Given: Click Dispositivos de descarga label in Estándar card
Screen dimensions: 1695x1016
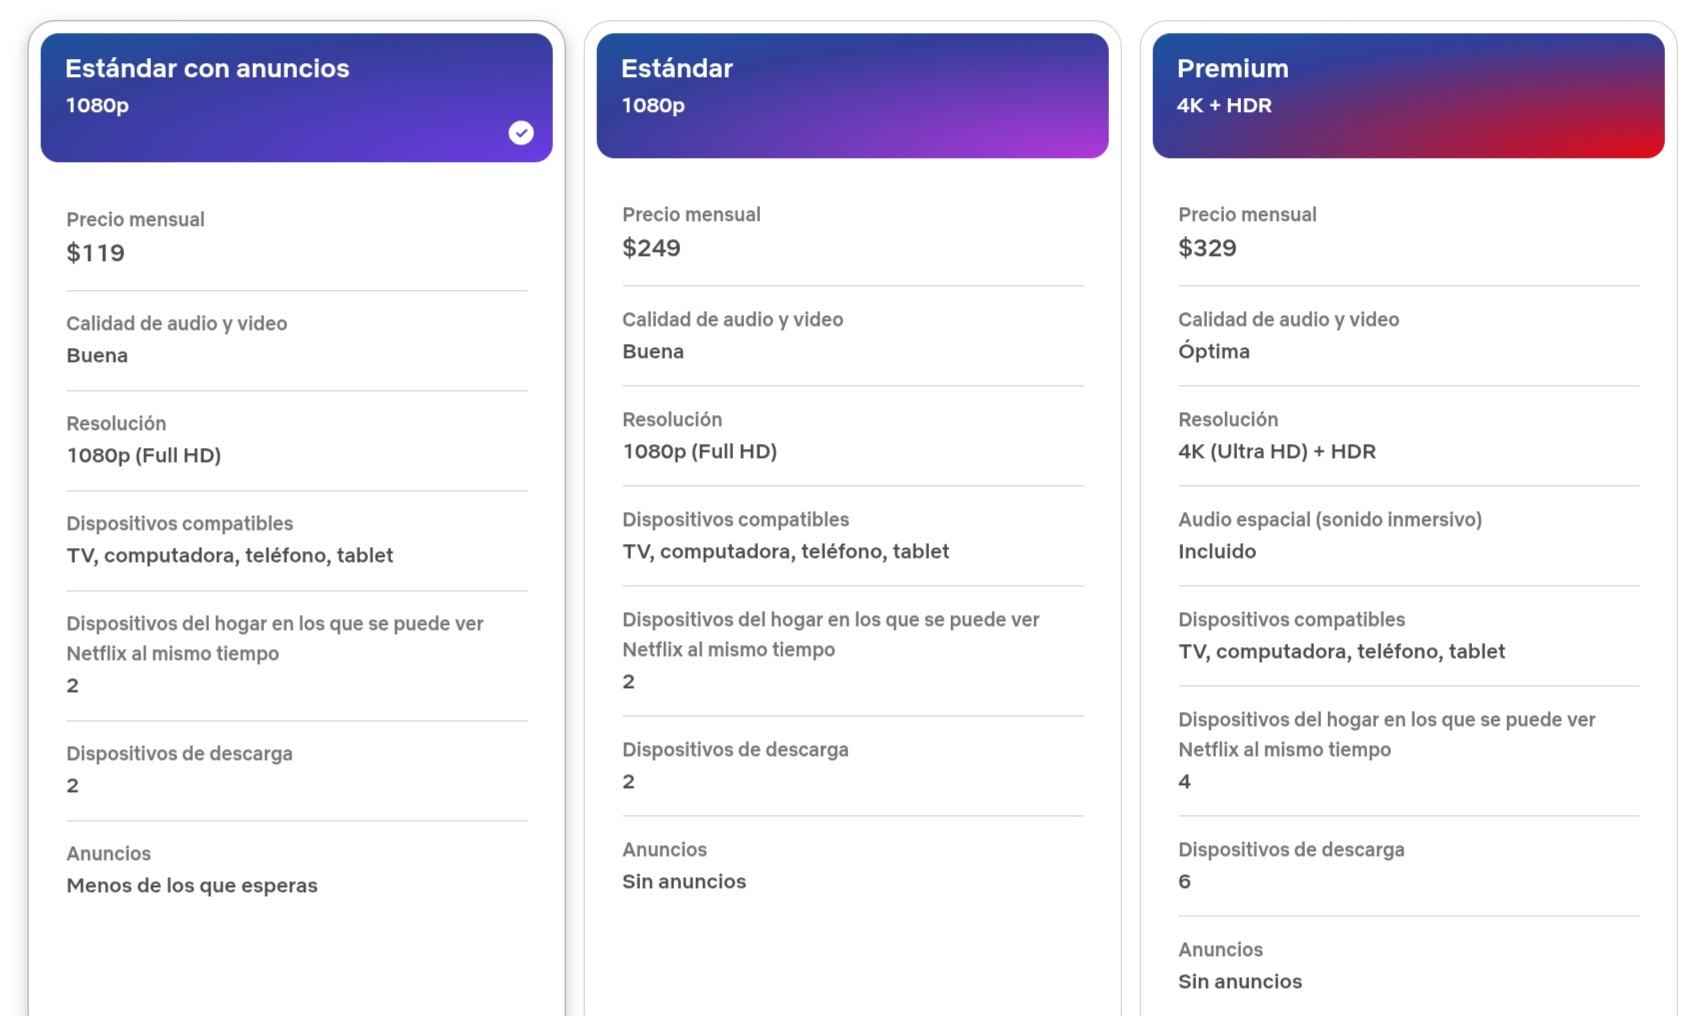Looking at the screenshot, I should (x=735, y=749).
